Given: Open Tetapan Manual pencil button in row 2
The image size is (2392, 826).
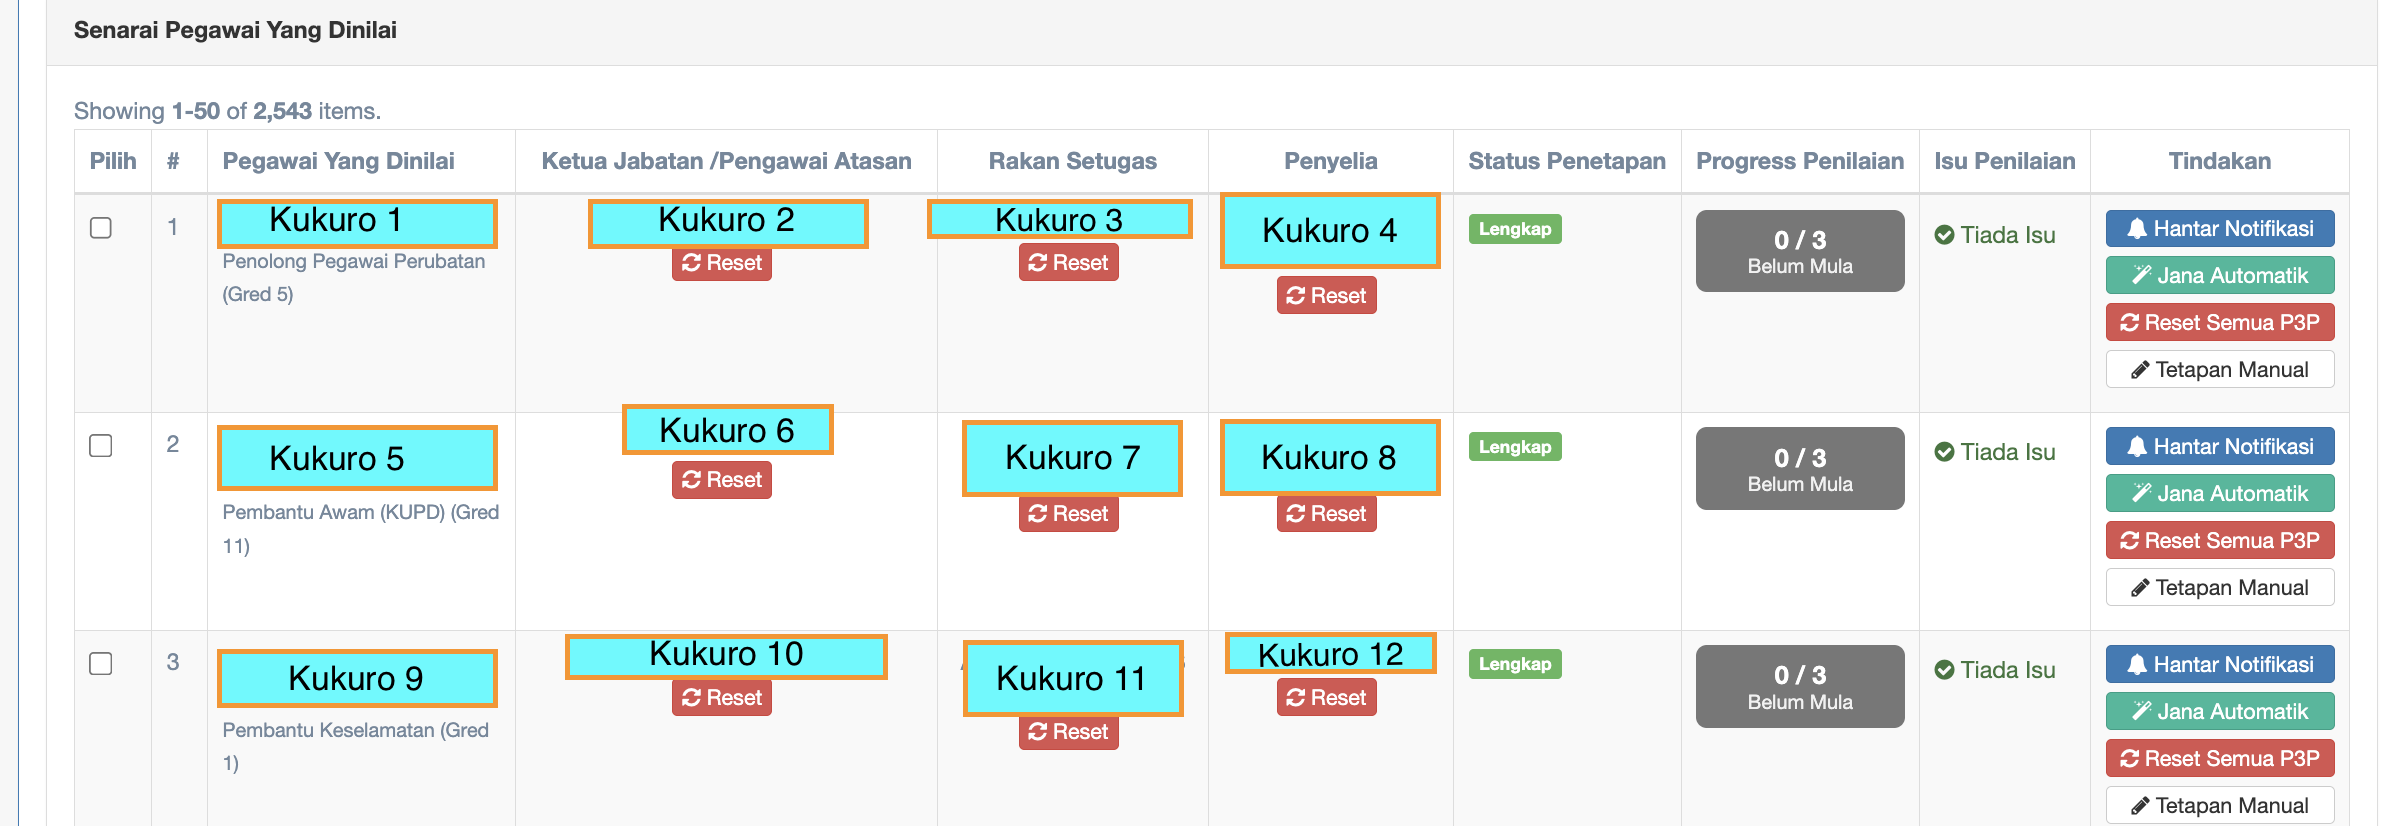Looking at the screenshot, I should 2219,588.
